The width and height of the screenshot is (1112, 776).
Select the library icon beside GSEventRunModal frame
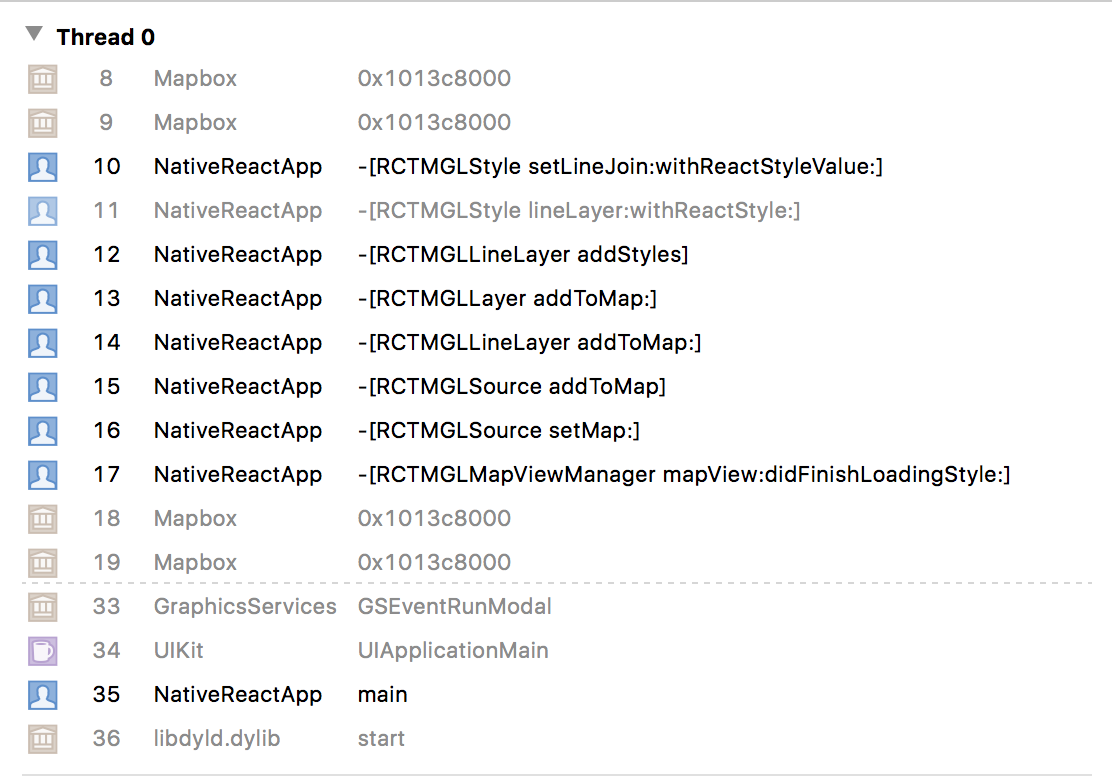(x=42, y=606)
